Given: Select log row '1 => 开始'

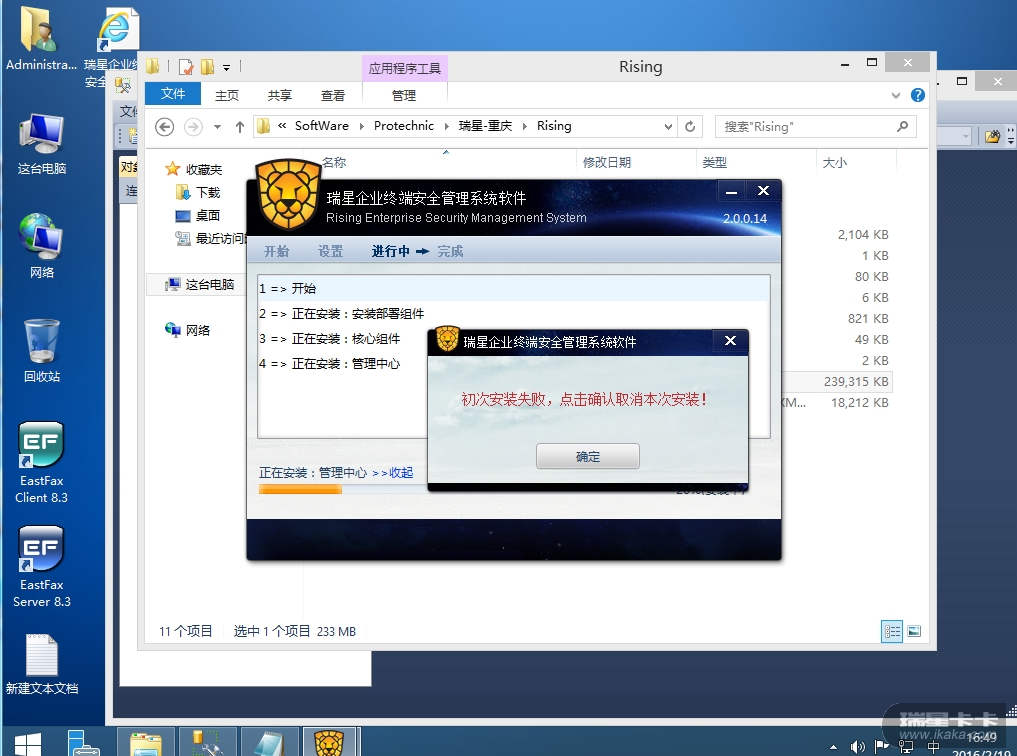Looking at the screenshot, I should pyautogui.click(x=514, y=289).
